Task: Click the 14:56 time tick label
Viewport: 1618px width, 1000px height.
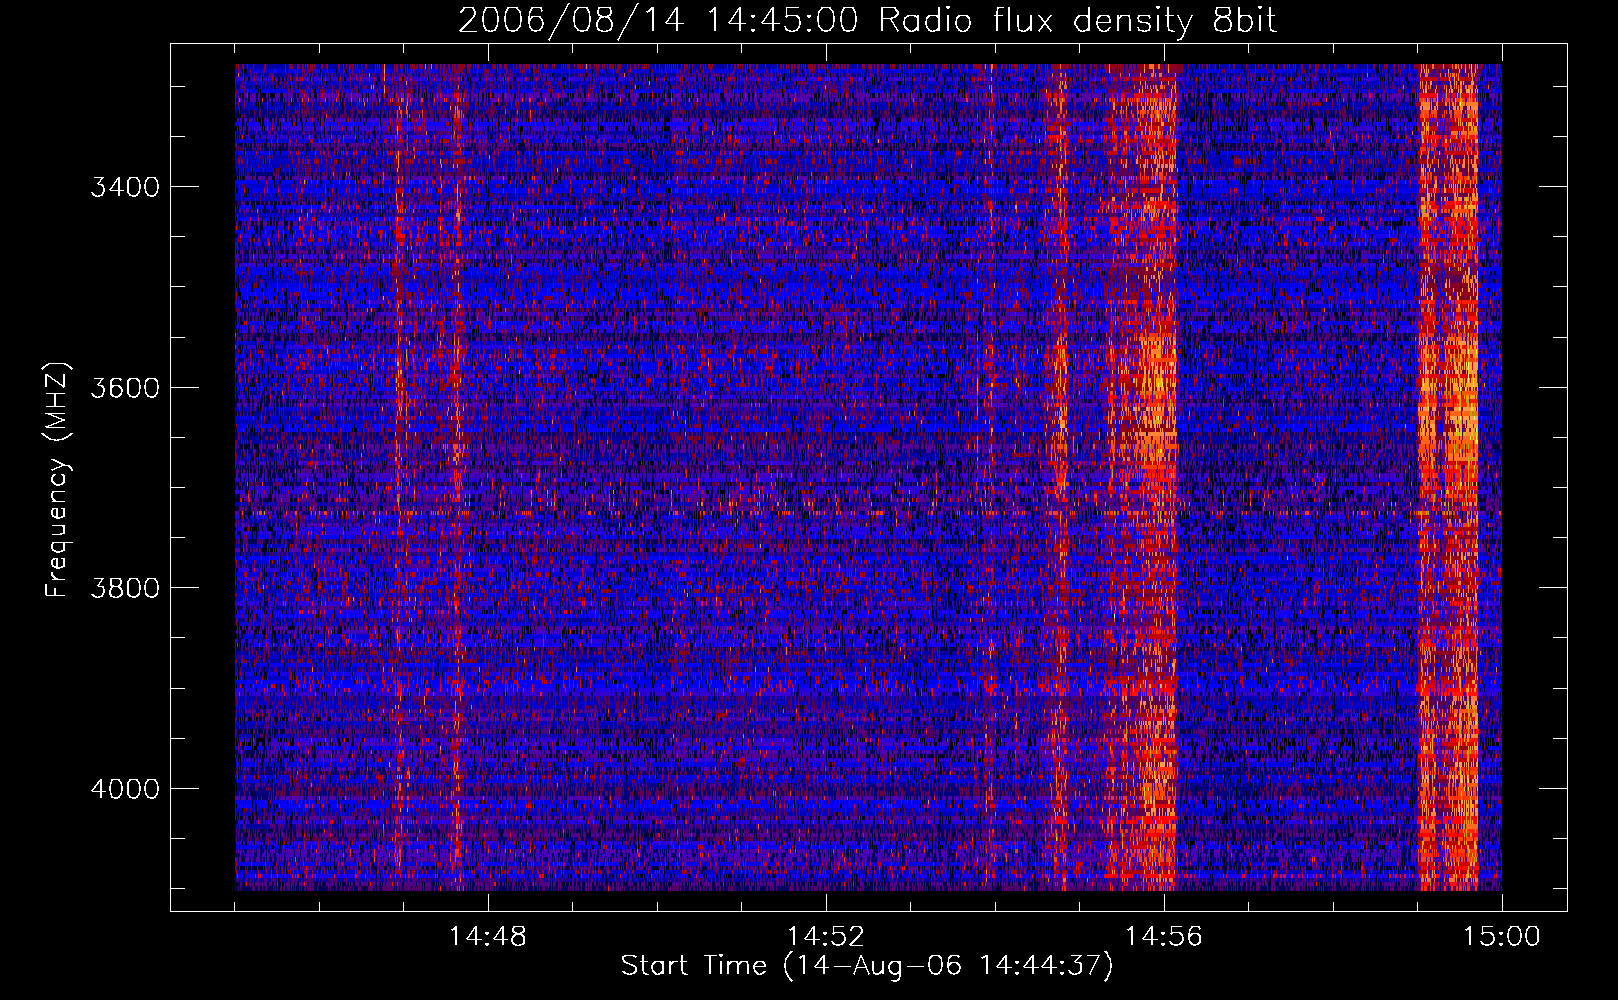Action: (1163, 937)
